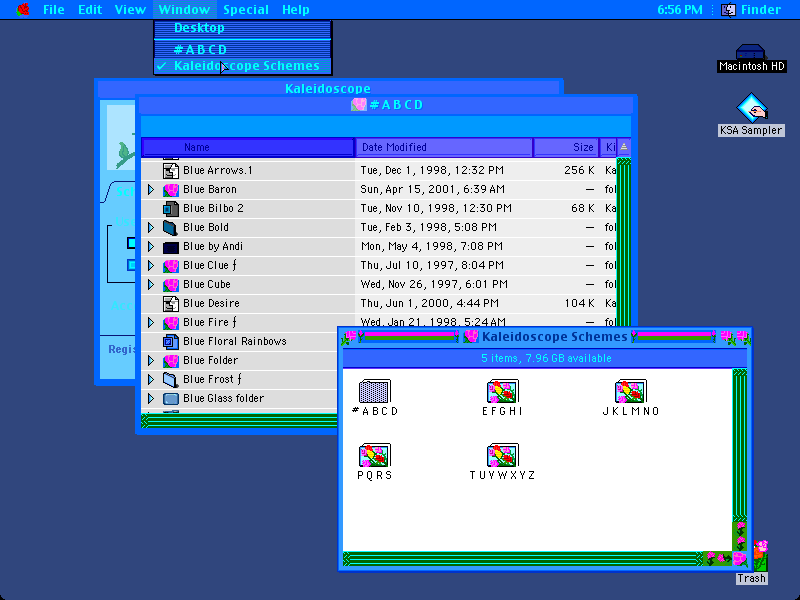
Task: Click the date "Sun, Apr 15, 2001, 6:39 AM"
Action: 433,189
